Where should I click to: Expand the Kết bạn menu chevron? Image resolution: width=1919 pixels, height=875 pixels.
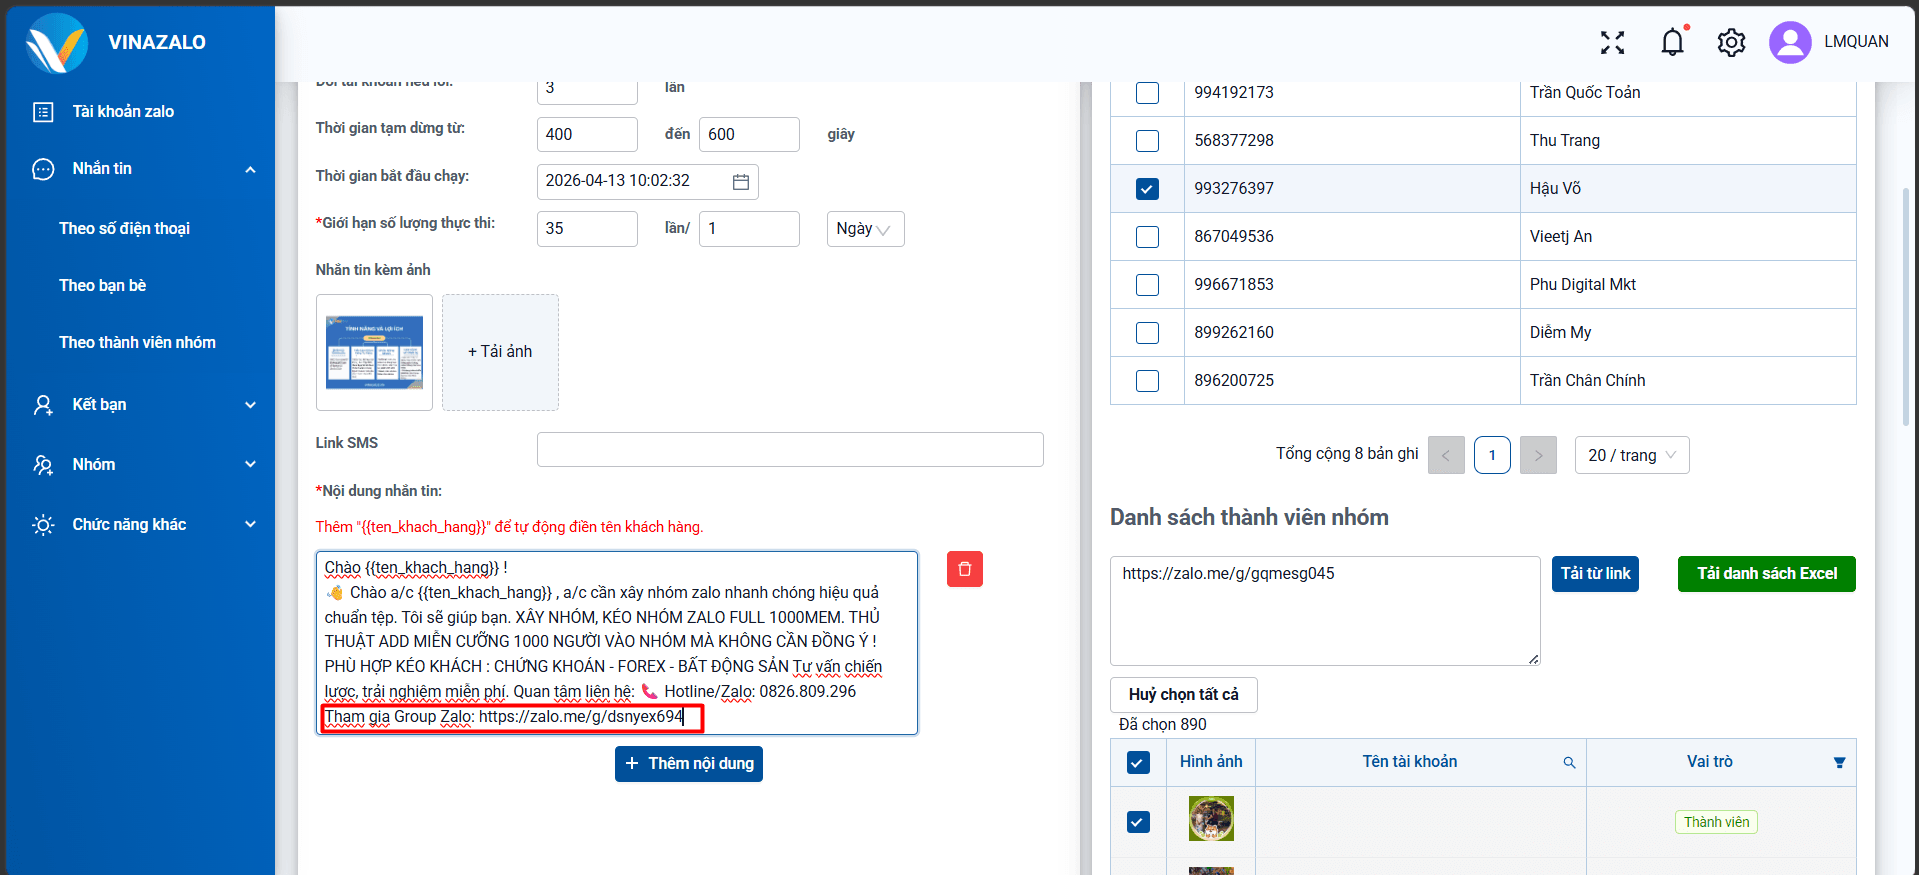(251, 405)
